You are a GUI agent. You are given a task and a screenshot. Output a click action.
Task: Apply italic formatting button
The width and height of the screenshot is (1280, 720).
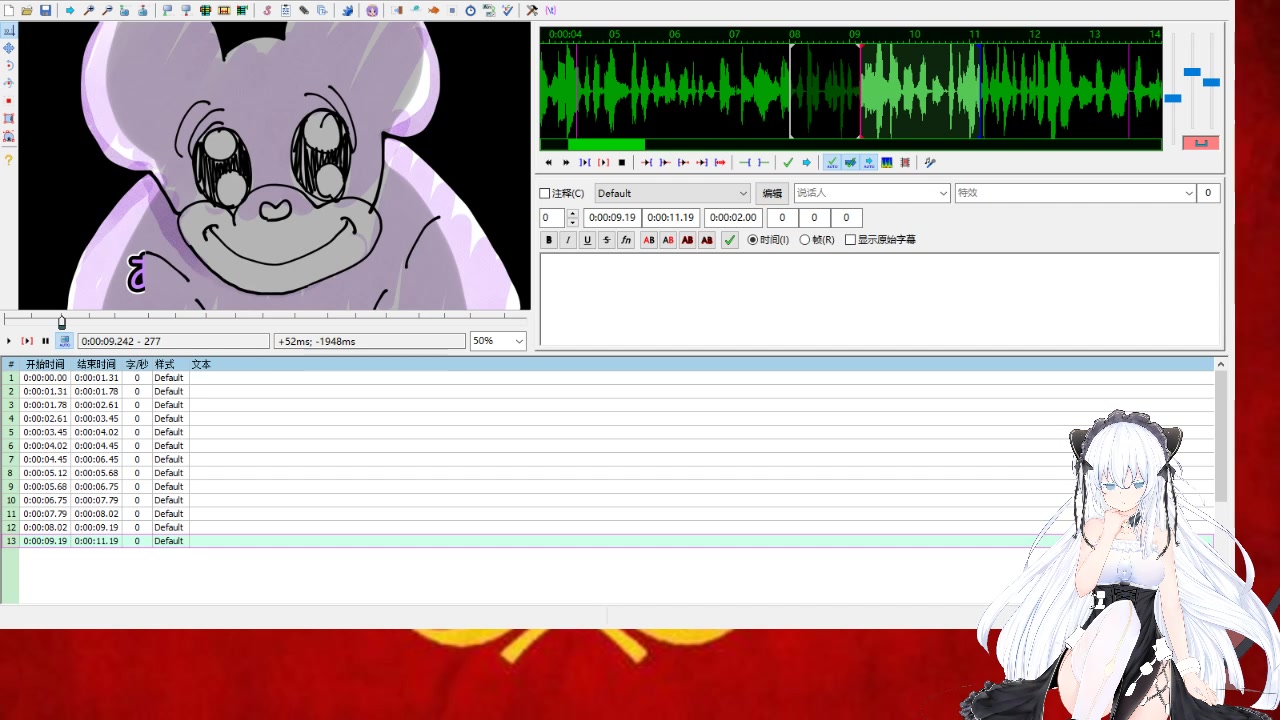pos(567,240)
